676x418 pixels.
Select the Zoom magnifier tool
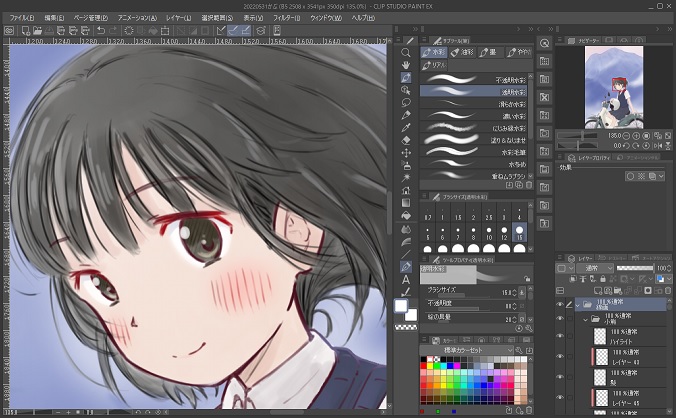pos(406,53)
